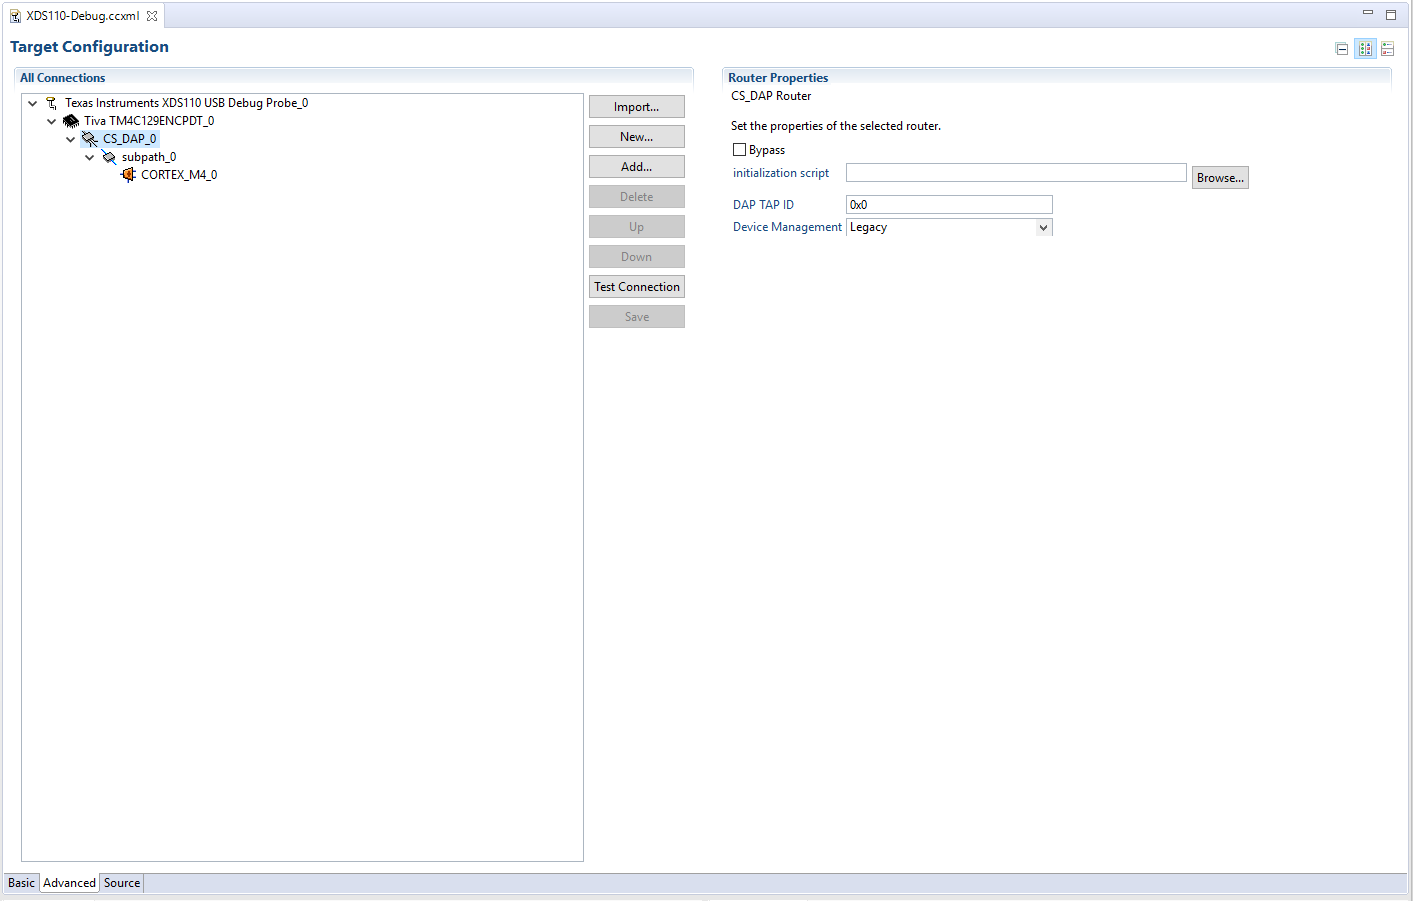The height and width of the screenshot is (901, 1413).
Task: Collapse the XDS110 USB Debug Probe node
Action: [x=32, y=103]
